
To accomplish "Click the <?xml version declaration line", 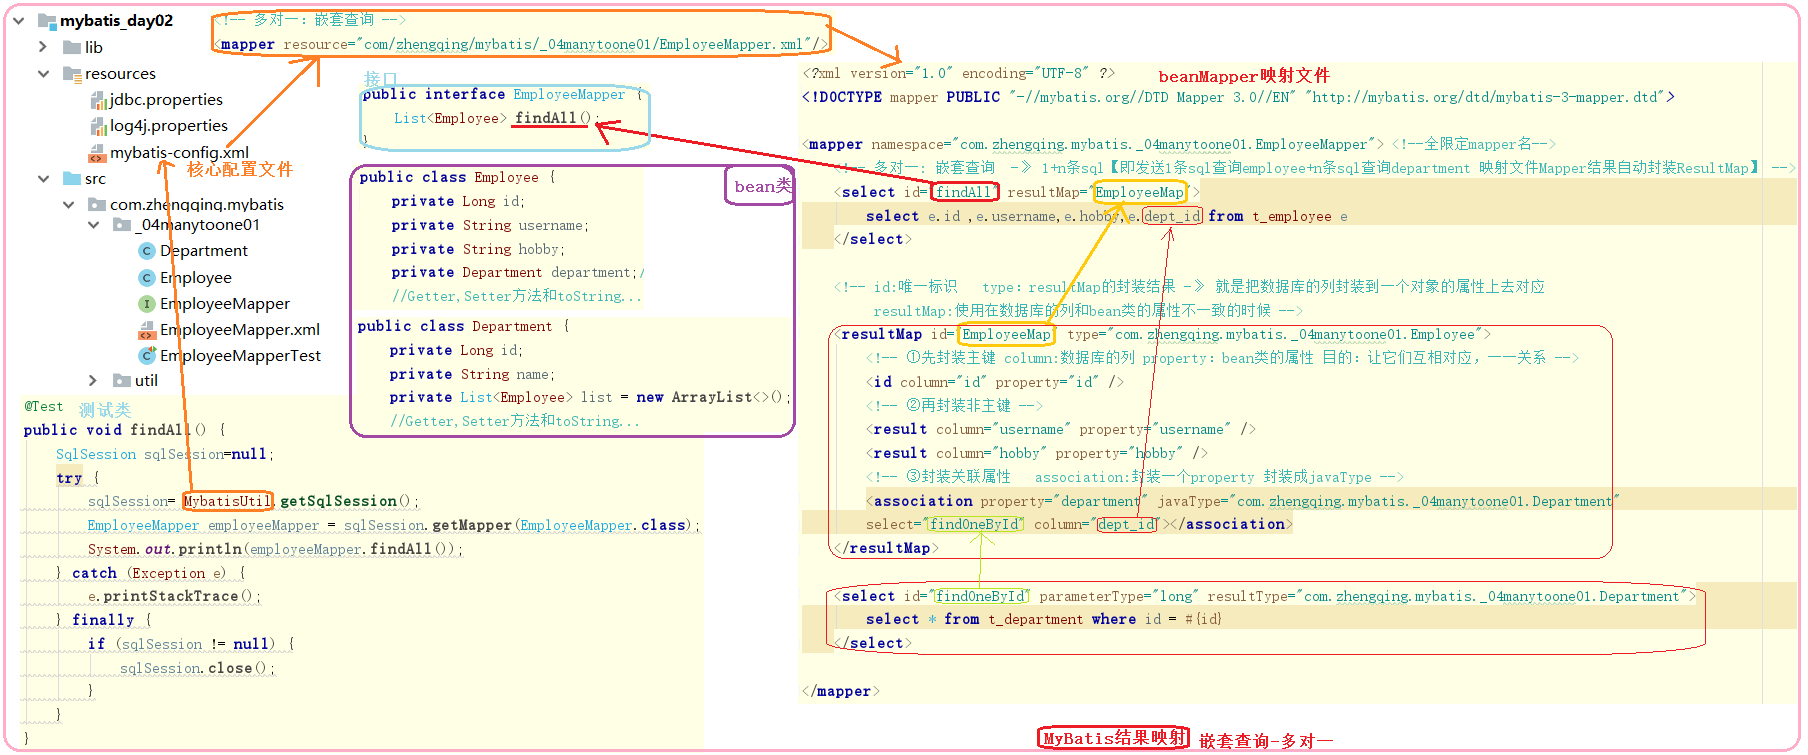I will click(958, 73).
